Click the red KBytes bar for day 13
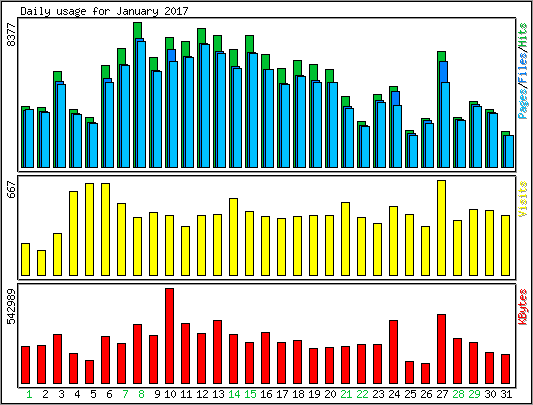Image resolution: width=533 pixels, height=405 pixels. click(218, 352)
